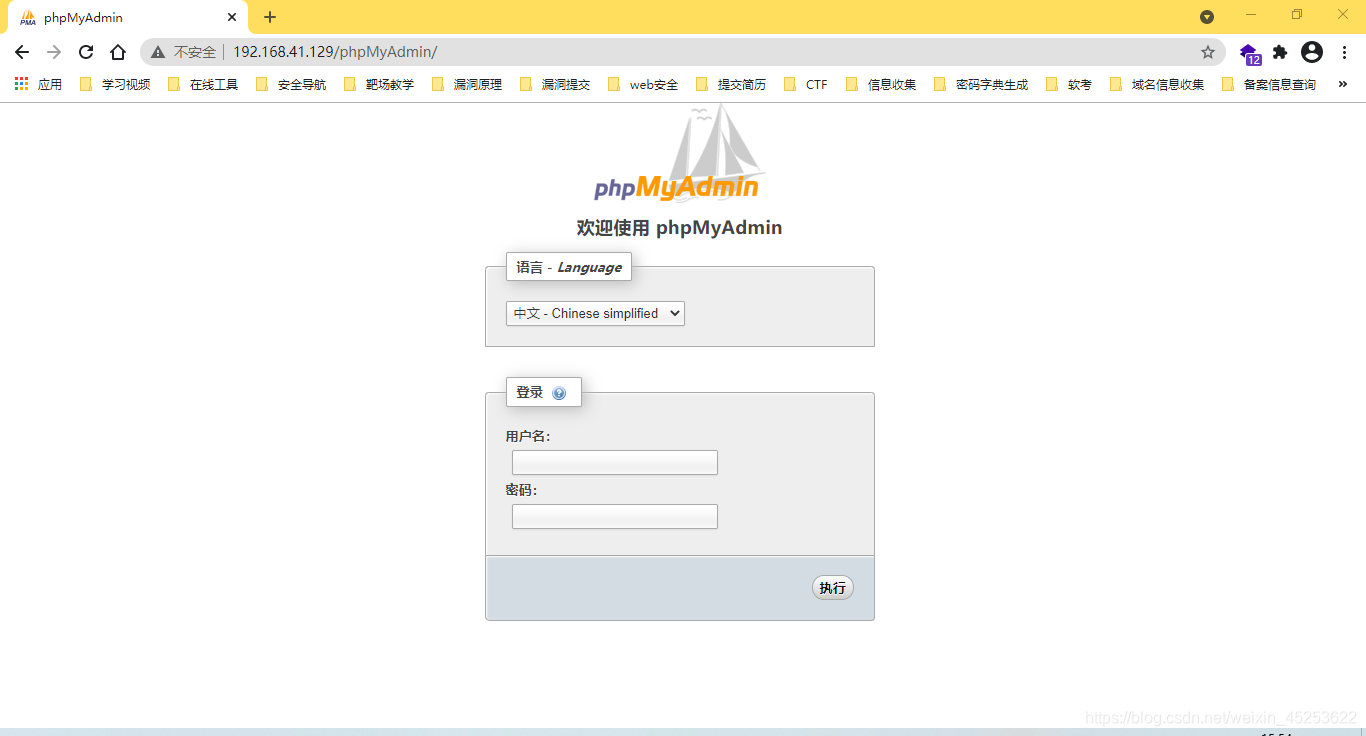Click the browser back arrow
This screenshot has height=736, width=1366.
(22, 52)
